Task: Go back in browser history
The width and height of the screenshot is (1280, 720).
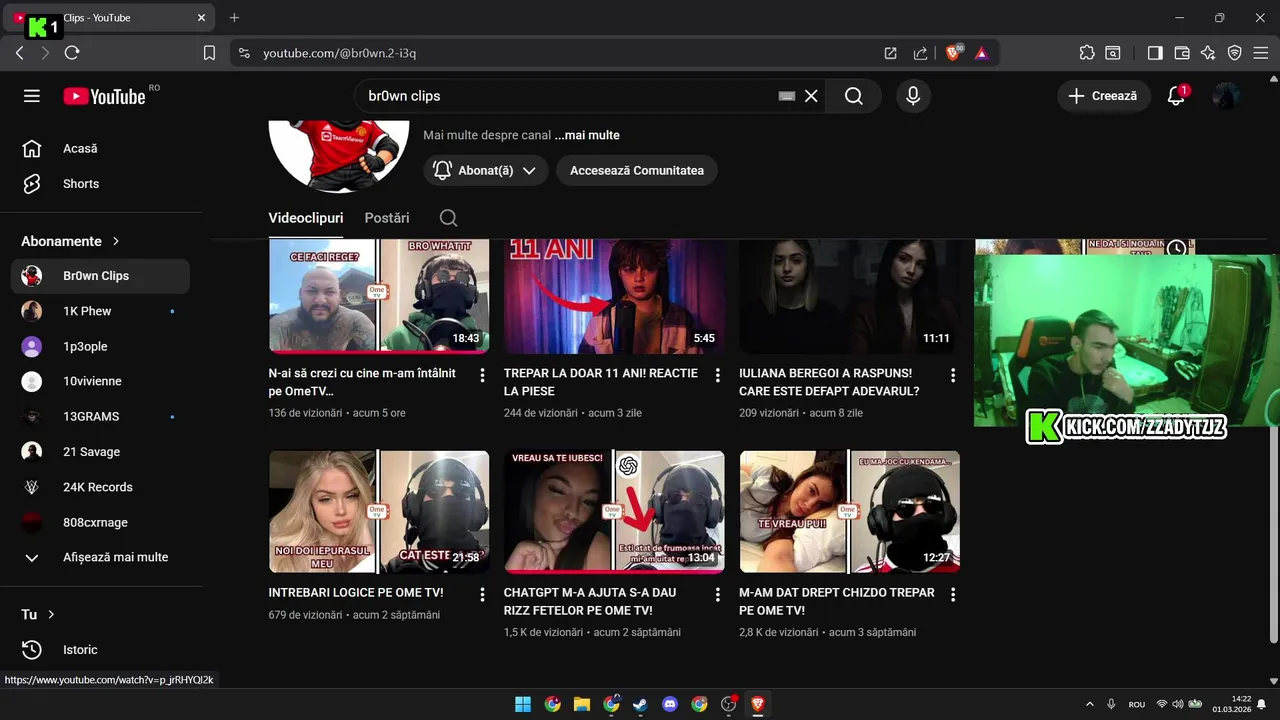Action: [20, 53]
